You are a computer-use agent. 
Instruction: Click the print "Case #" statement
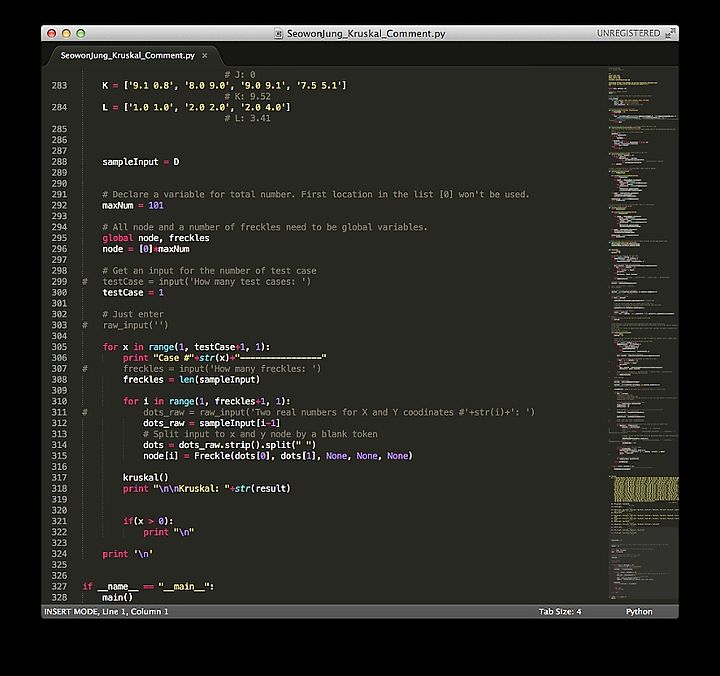coord(225,358)
